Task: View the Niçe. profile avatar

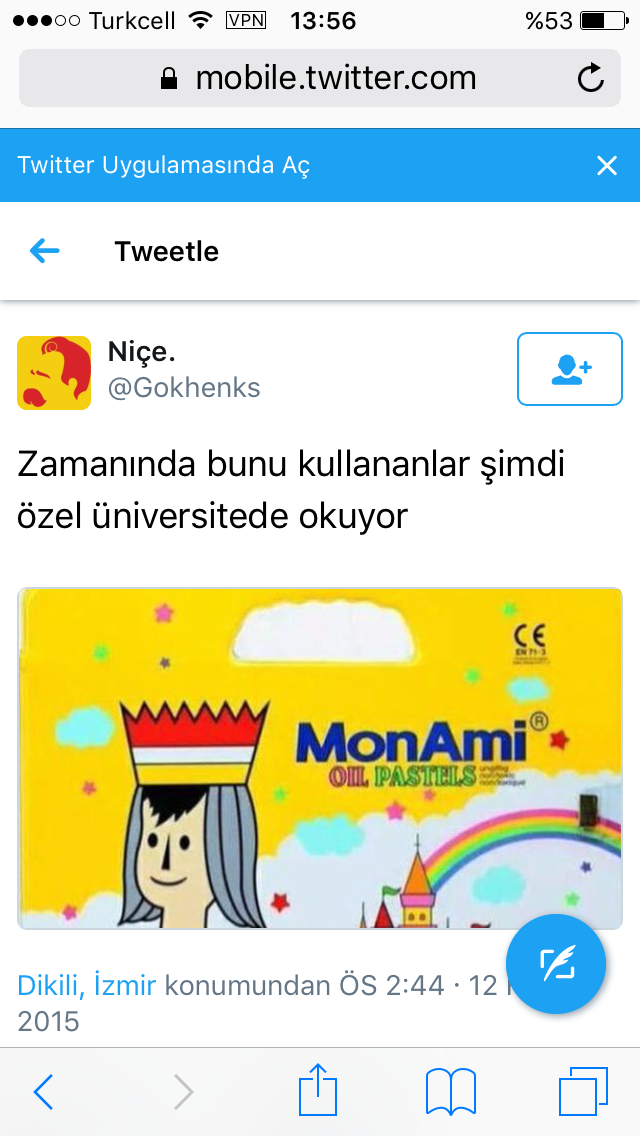Action: [x=54, y=373]
